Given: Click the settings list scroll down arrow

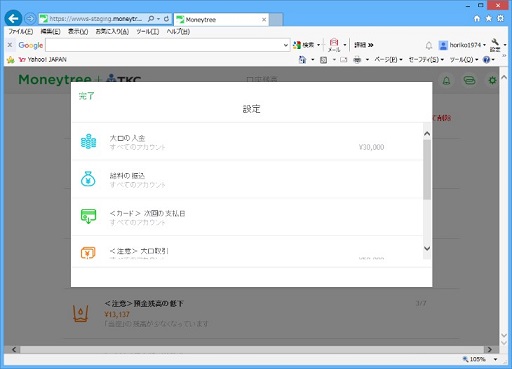Looking at the screenshot, I should [x=427, y=248].
